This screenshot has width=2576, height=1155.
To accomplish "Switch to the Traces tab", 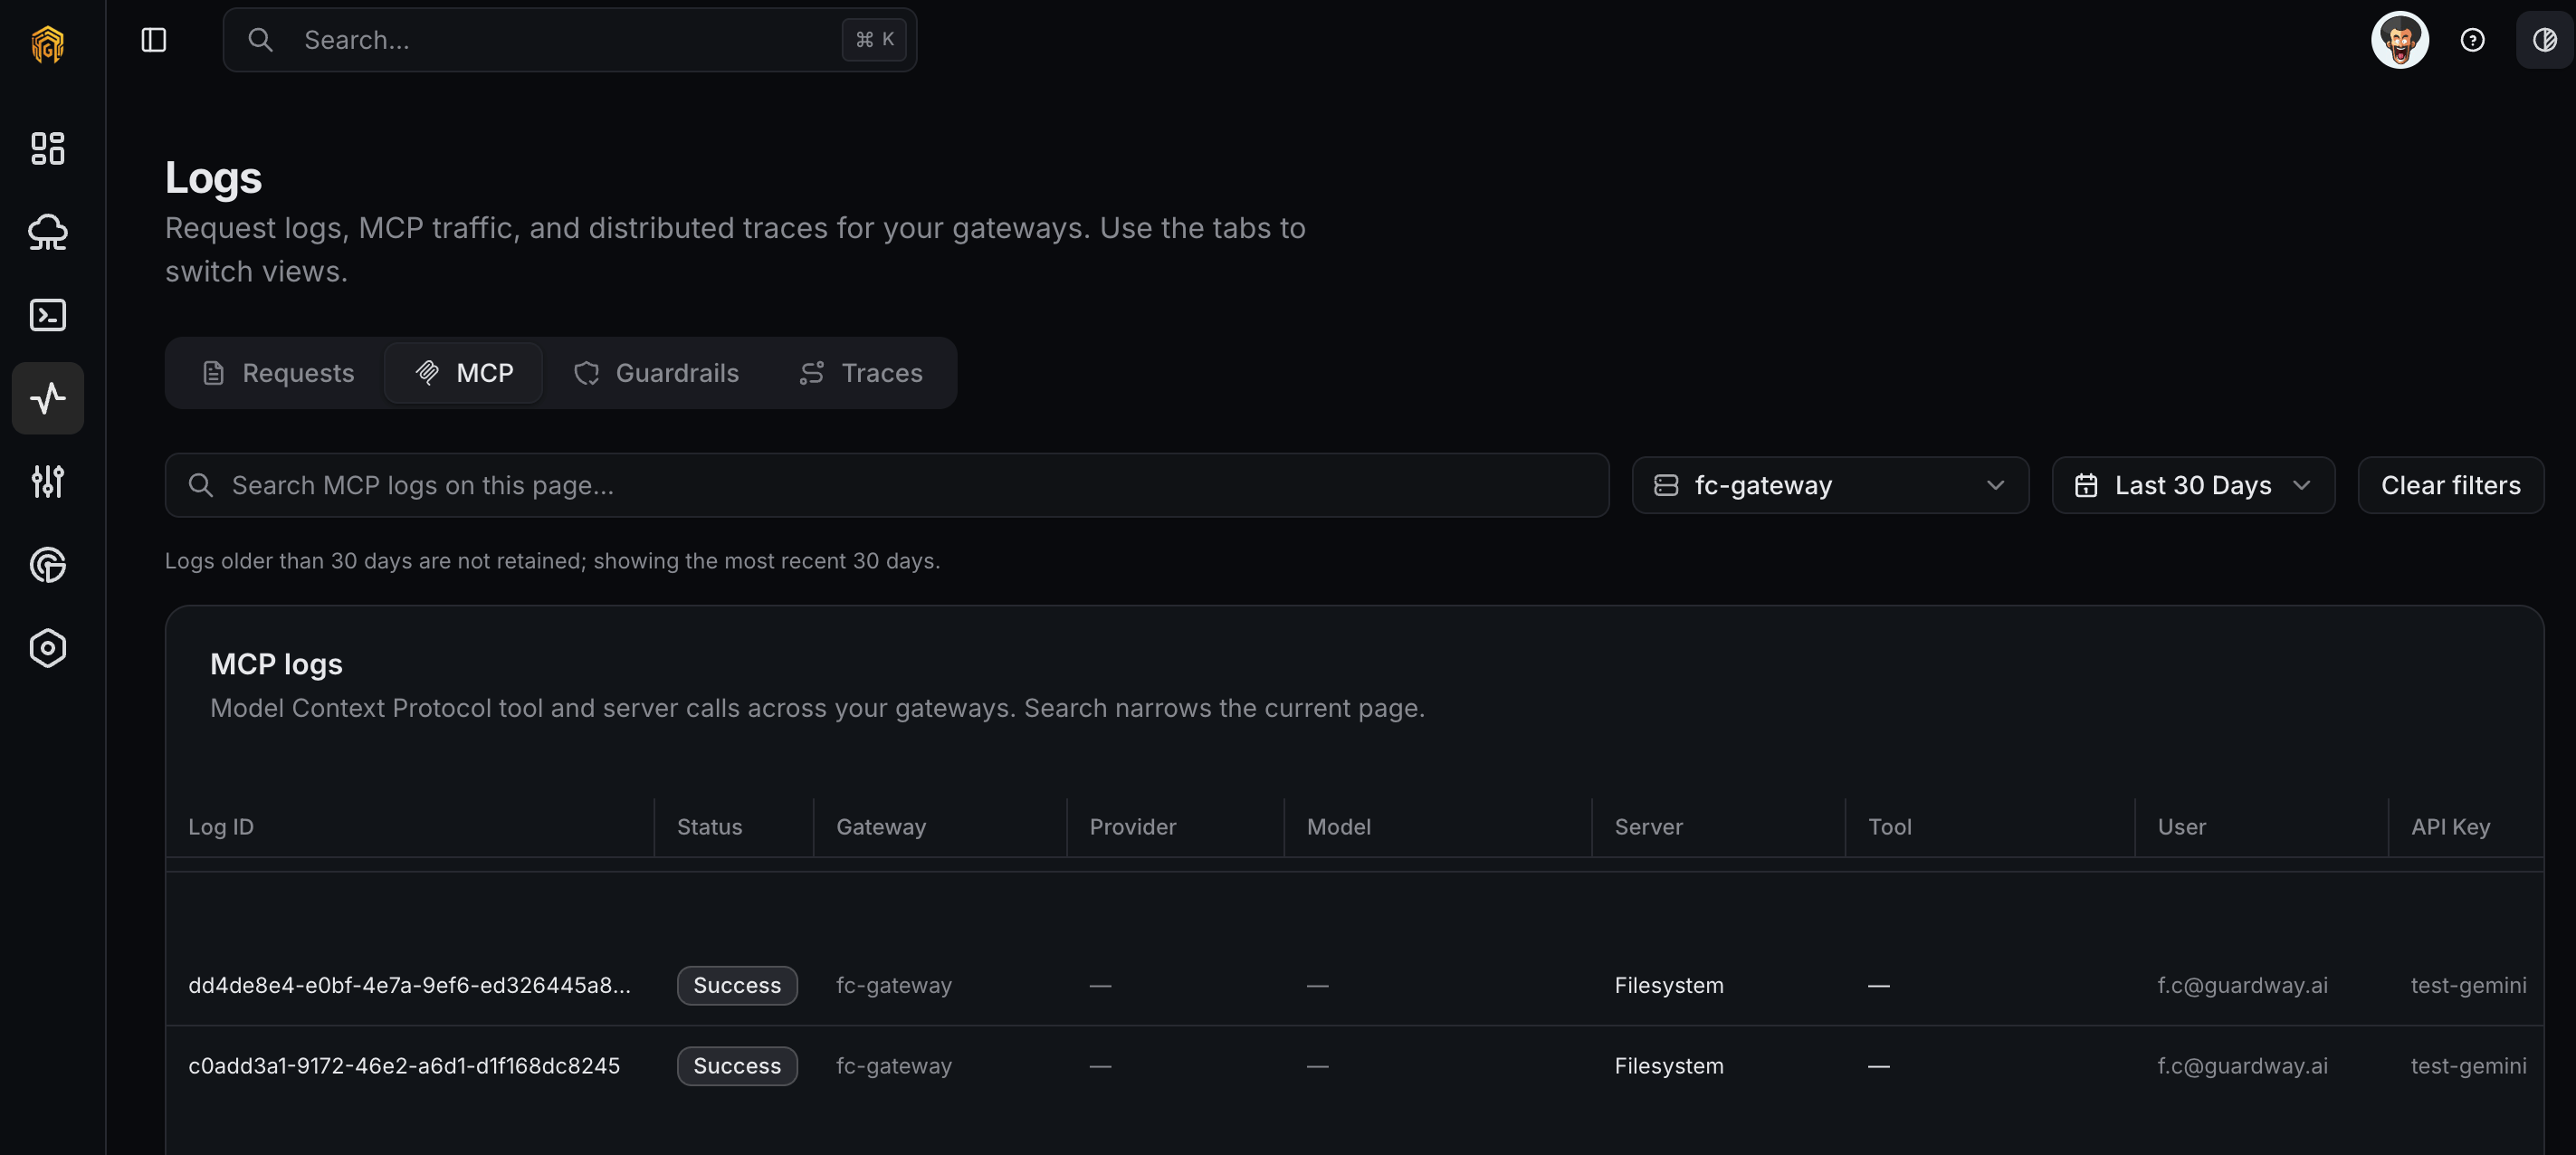I will pyautogui.click(x=861, y=373).
